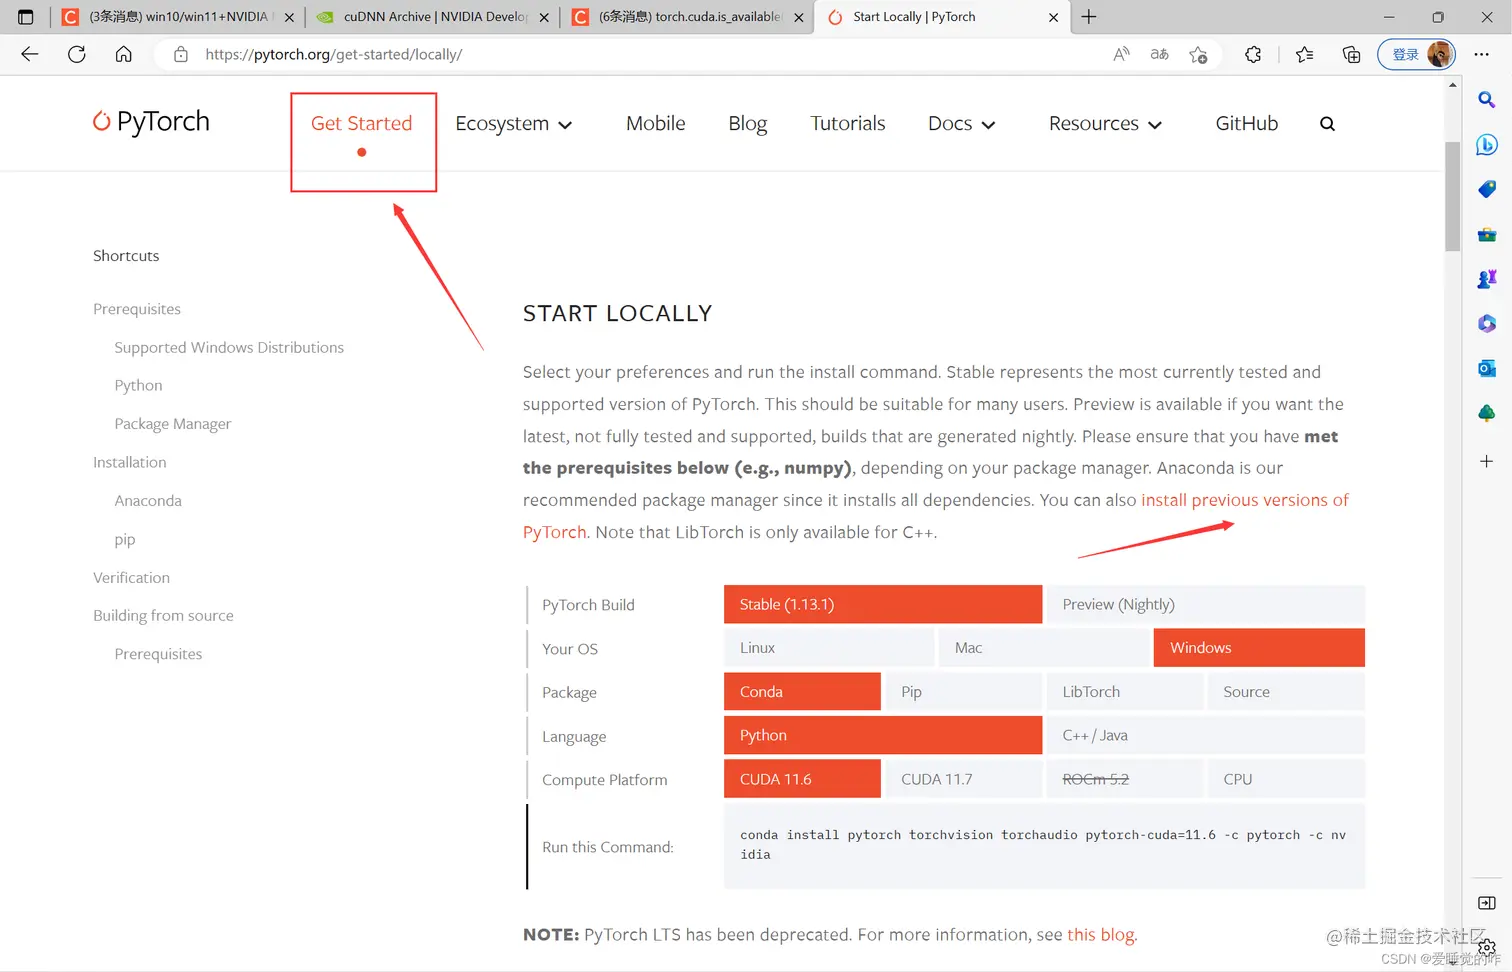Jump to Building from source shortcut
Viewport: 1512px width, 972px height.
163,615
